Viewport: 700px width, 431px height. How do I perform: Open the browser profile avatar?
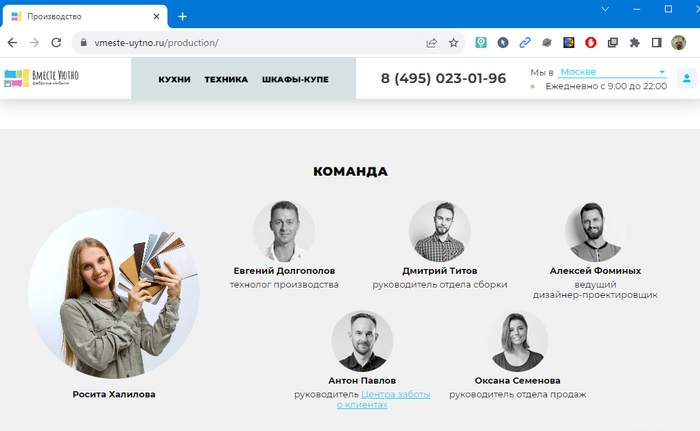679,43
